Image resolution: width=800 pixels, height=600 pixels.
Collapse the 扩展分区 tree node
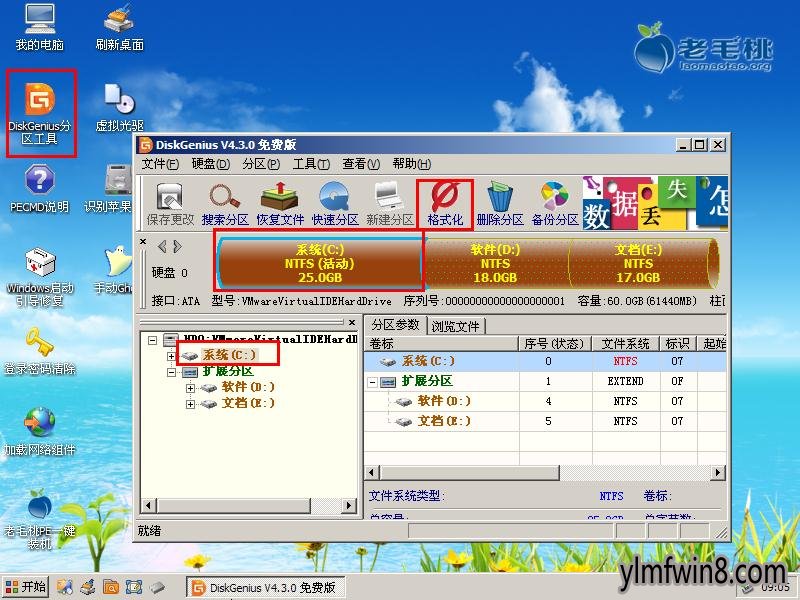point(171,372)
